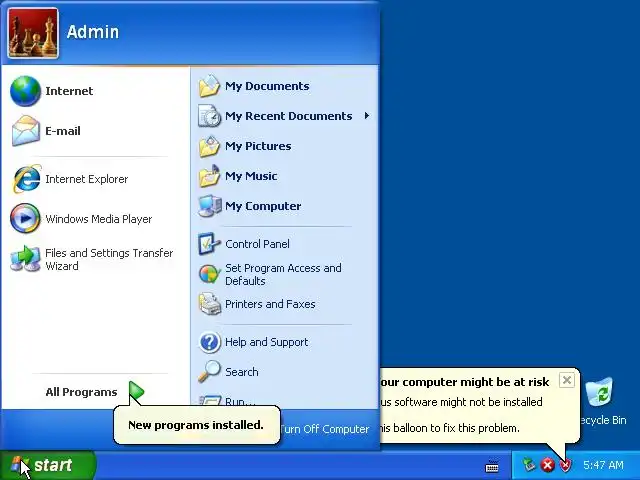The height and width of the screenshot is (480, 640).
Task: Click the Run... menu entry
Action: [240, 401]
